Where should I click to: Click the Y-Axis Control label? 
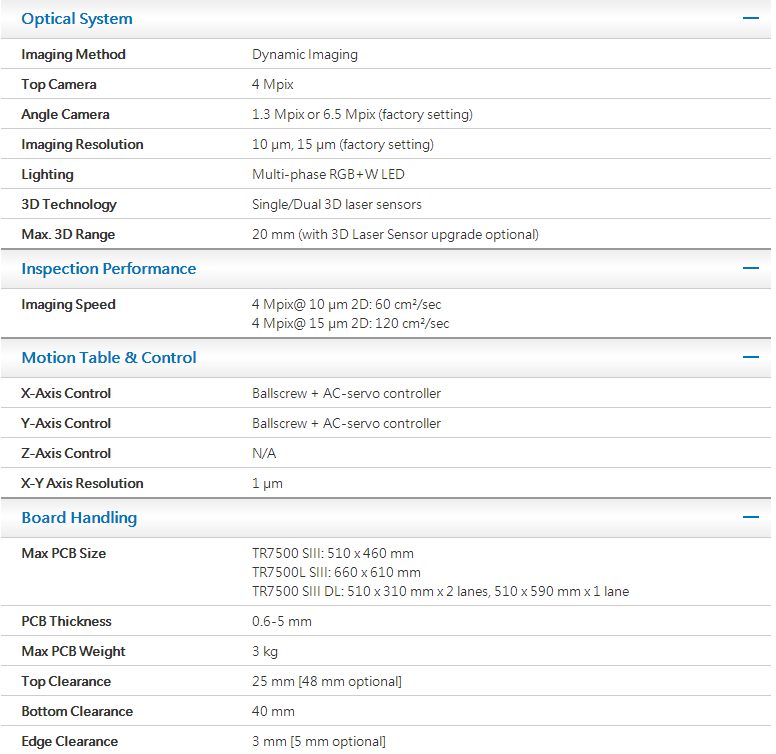click(66, 424)
